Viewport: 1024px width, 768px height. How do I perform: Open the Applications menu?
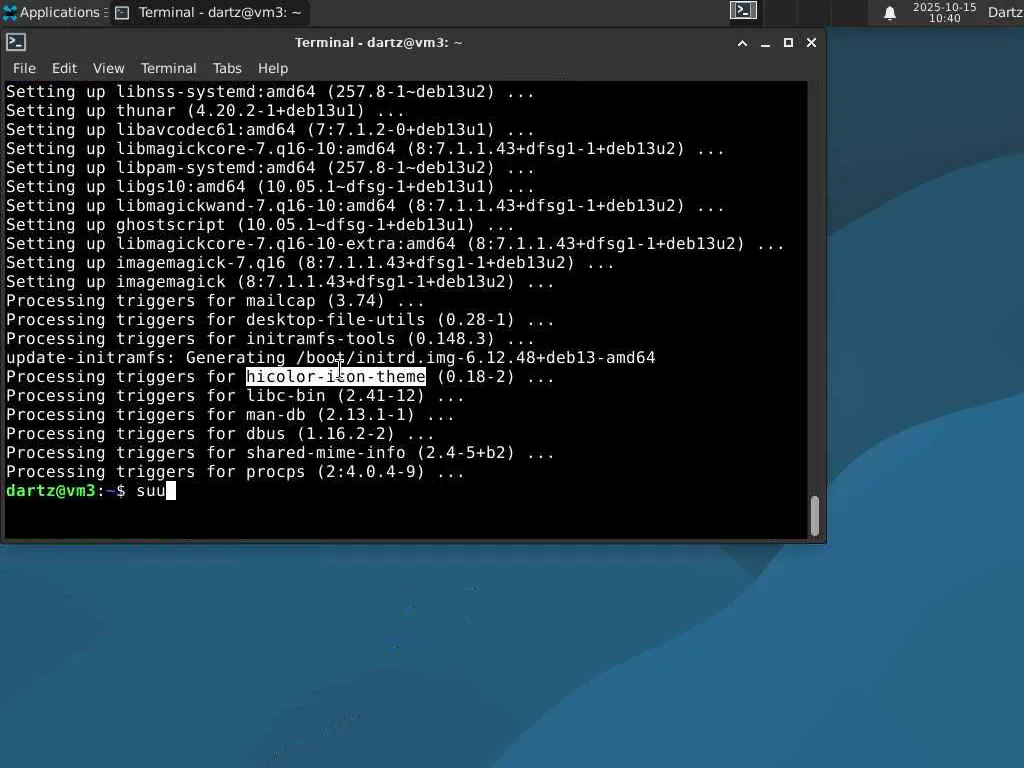(55, 12)
